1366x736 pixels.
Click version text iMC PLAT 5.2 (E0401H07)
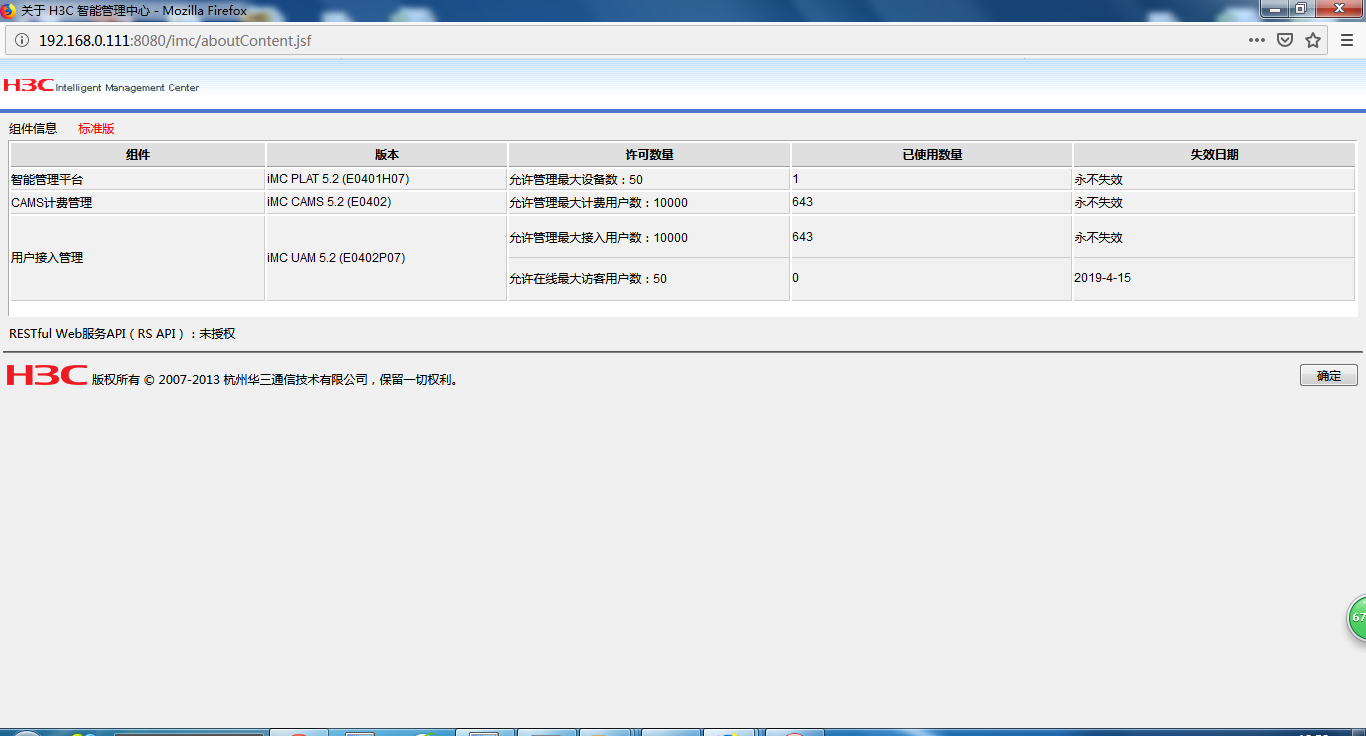tap(338, 180)
